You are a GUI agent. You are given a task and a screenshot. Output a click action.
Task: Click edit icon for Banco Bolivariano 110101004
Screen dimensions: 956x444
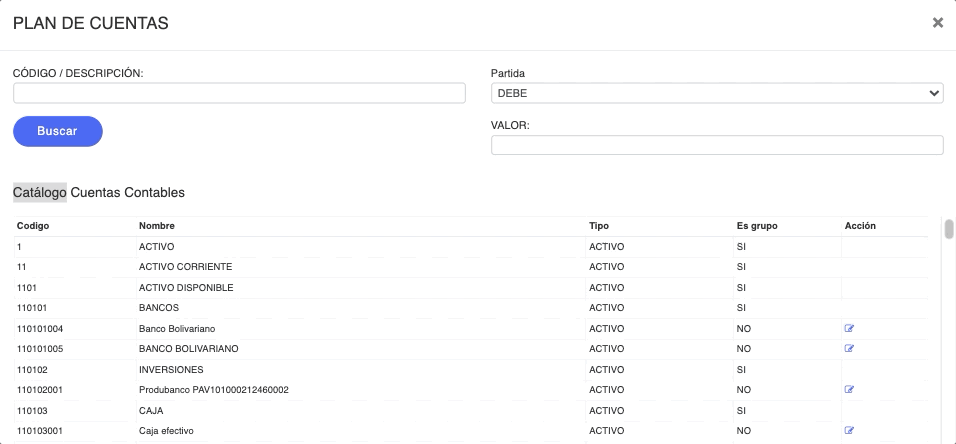pyautogui.click(x=849, y=328)
